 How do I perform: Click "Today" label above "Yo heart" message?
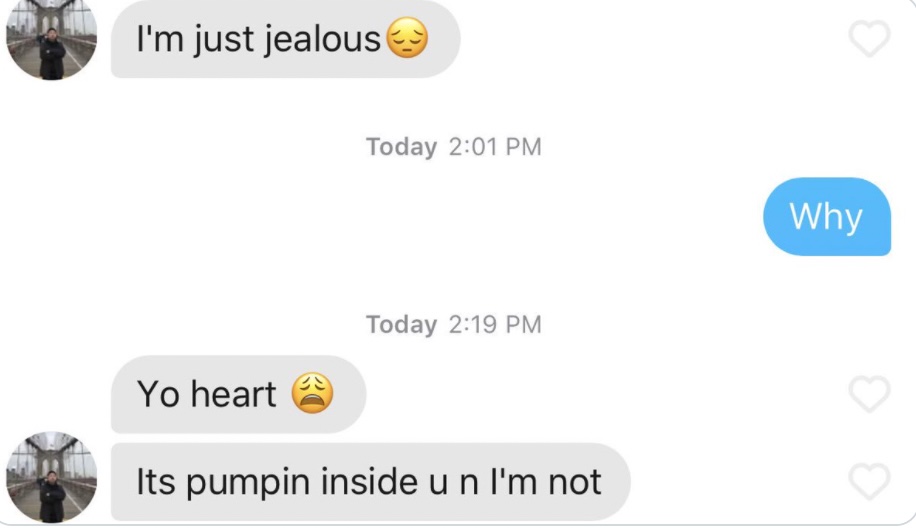point(401,325)
